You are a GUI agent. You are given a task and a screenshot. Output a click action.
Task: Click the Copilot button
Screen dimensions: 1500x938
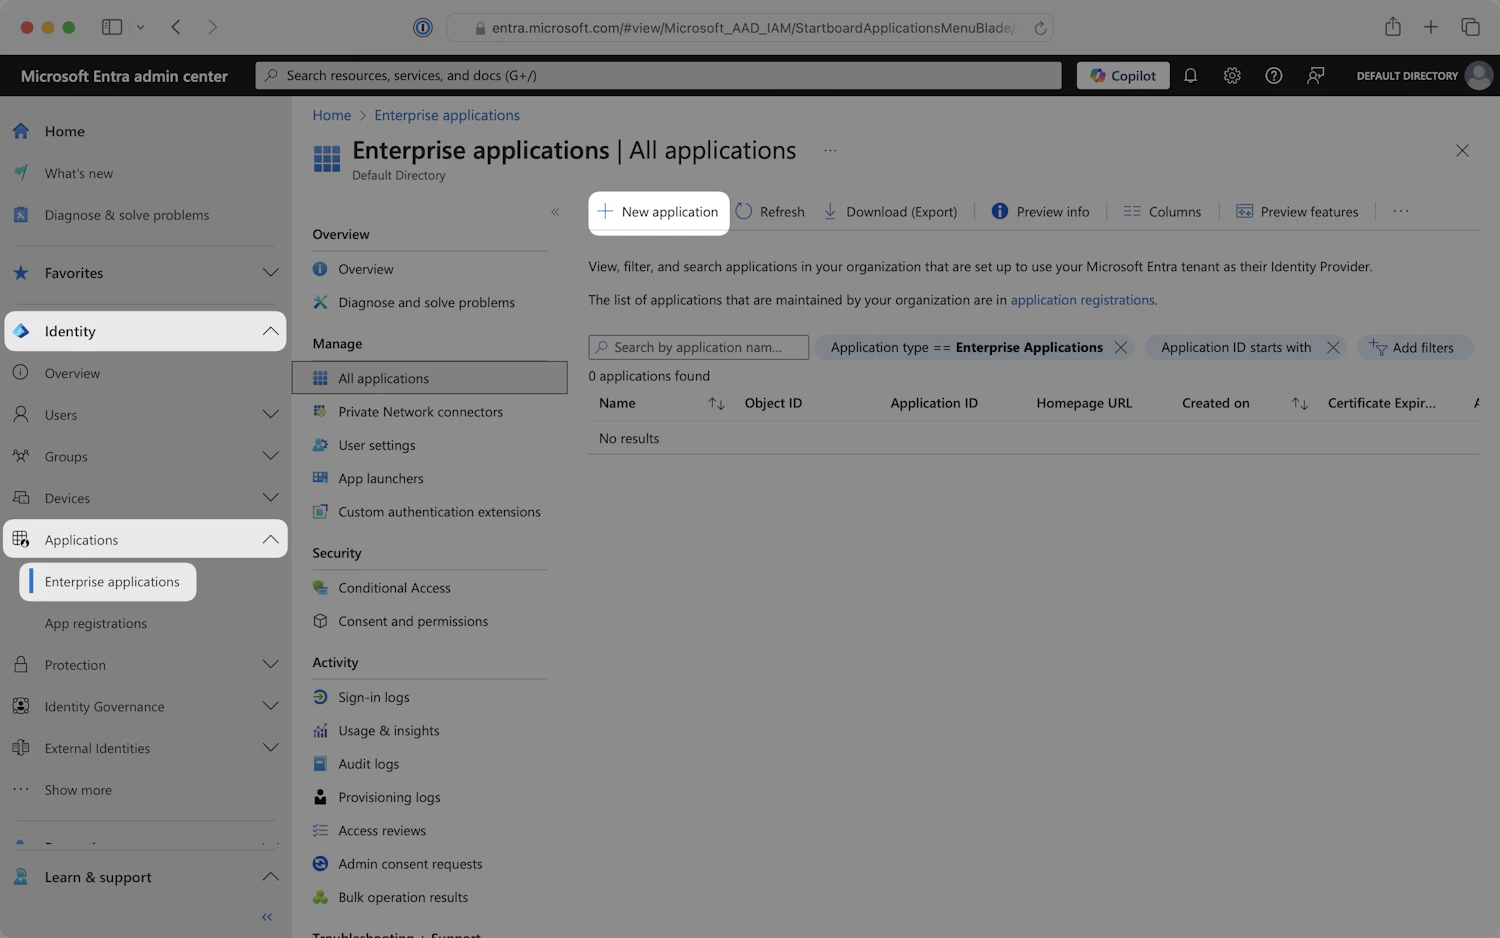point(1123,76)
